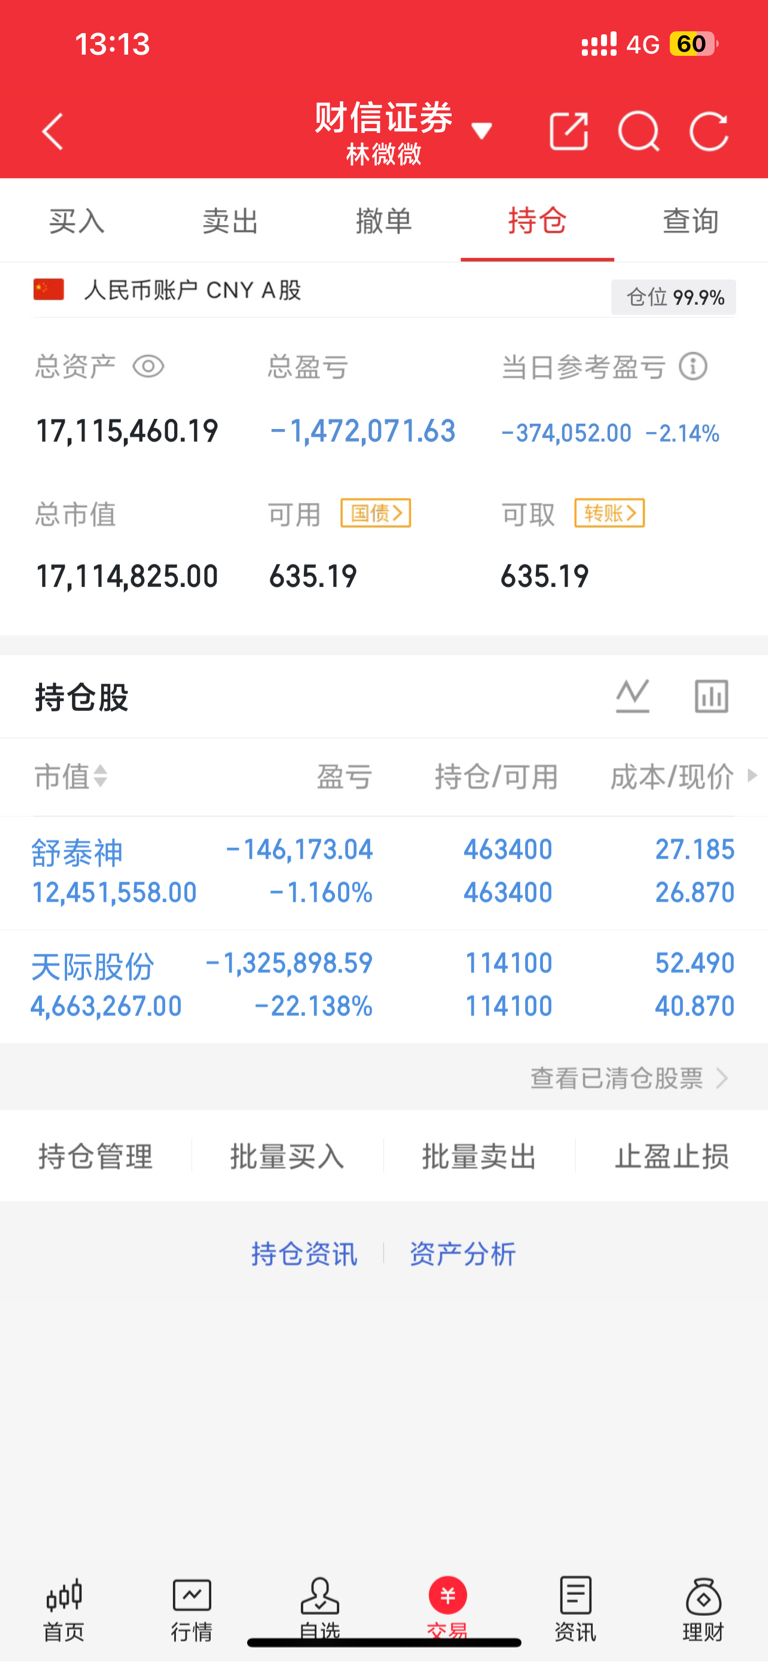Tap the back arrow in the header

[x=53, y=132]
